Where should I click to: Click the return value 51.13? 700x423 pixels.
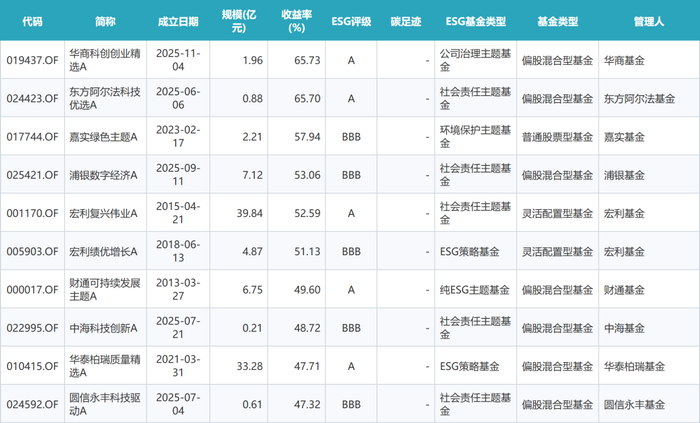[x=307, y=252]
